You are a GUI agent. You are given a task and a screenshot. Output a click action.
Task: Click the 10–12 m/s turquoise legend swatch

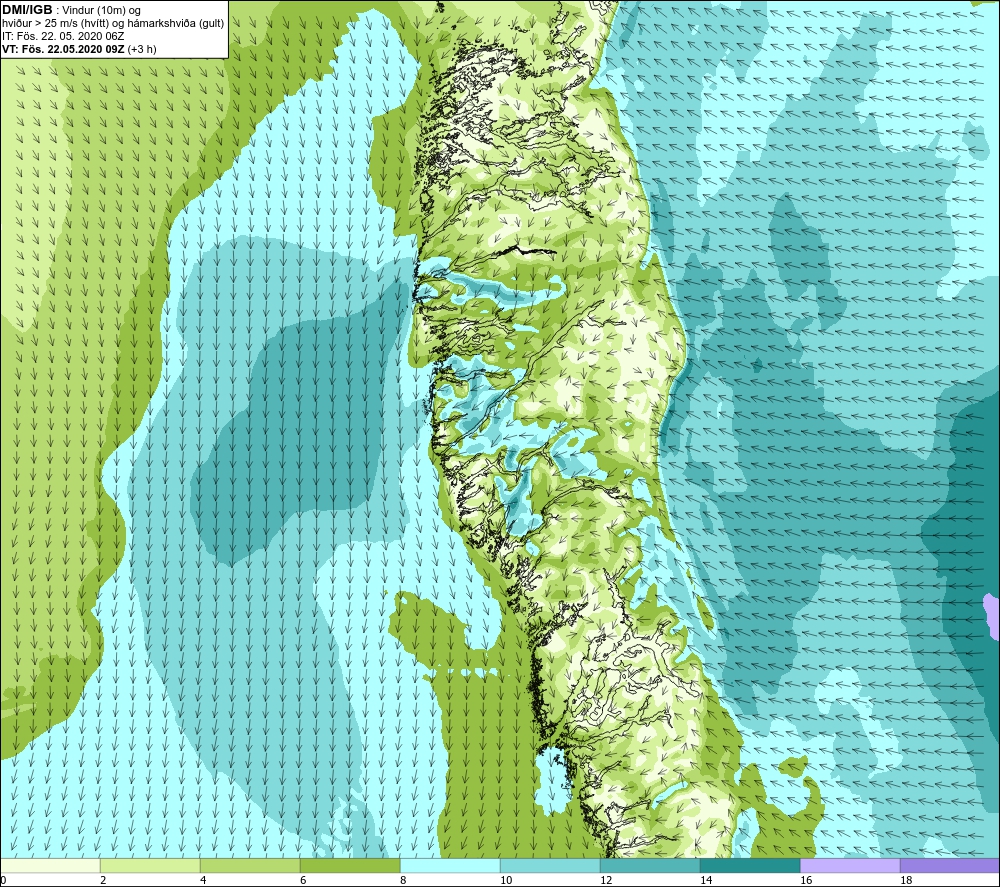tap(550, 865)
